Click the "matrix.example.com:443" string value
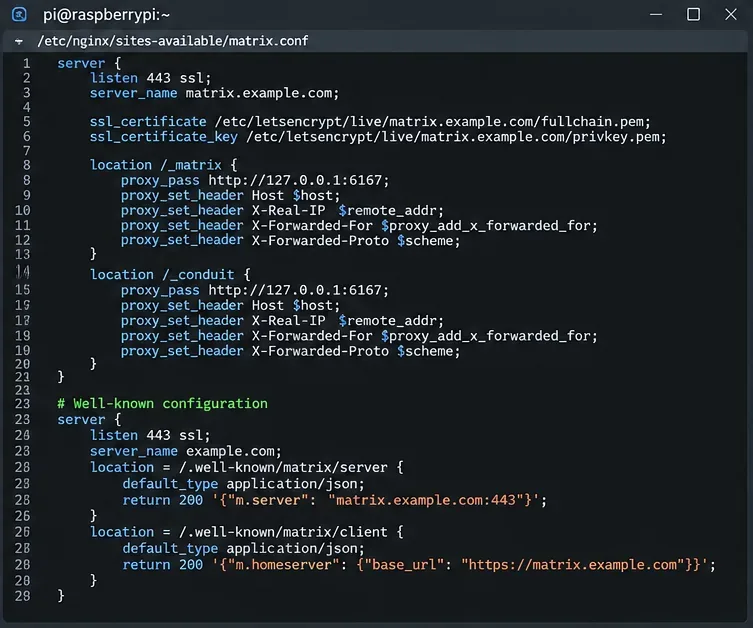Image resolution: width=753 pixels, height=628 pixels. pyautogui.click(x=427, y=500)
